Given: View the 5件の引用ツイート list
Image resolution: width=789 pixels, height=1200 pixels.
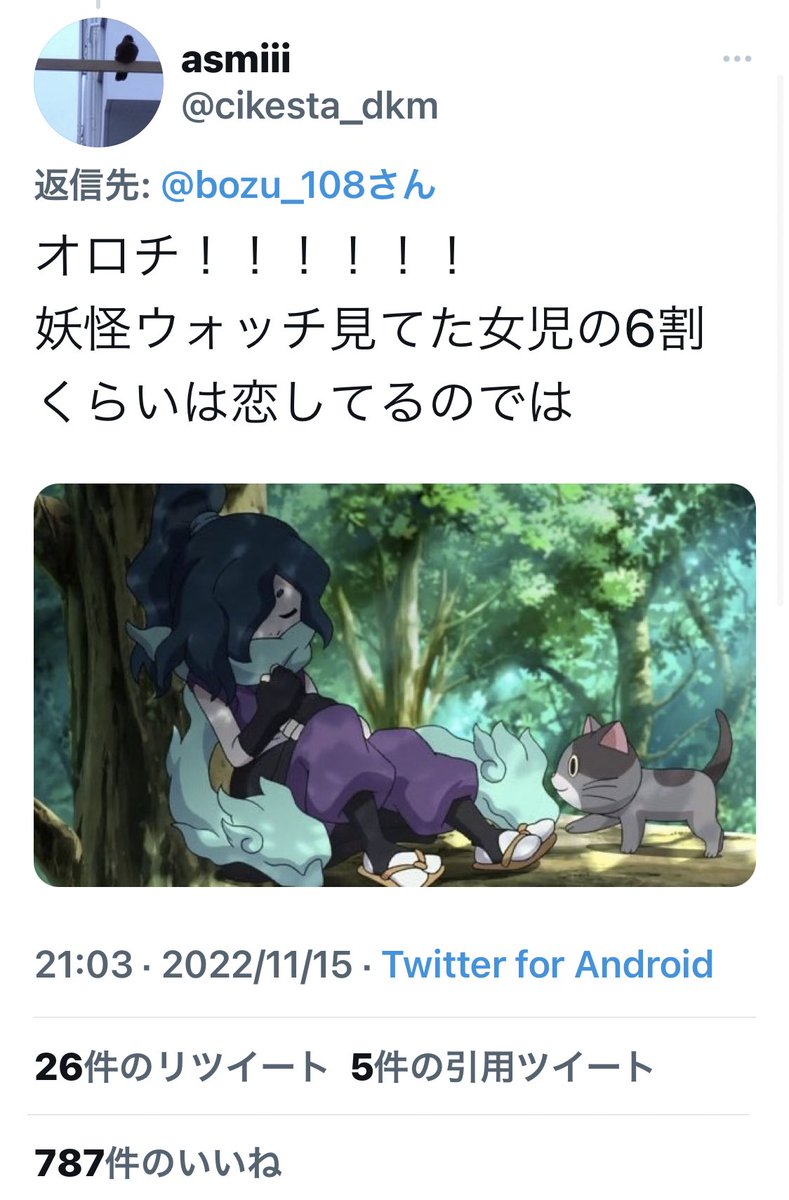Looking at the screenshot, I should 503,1068.
